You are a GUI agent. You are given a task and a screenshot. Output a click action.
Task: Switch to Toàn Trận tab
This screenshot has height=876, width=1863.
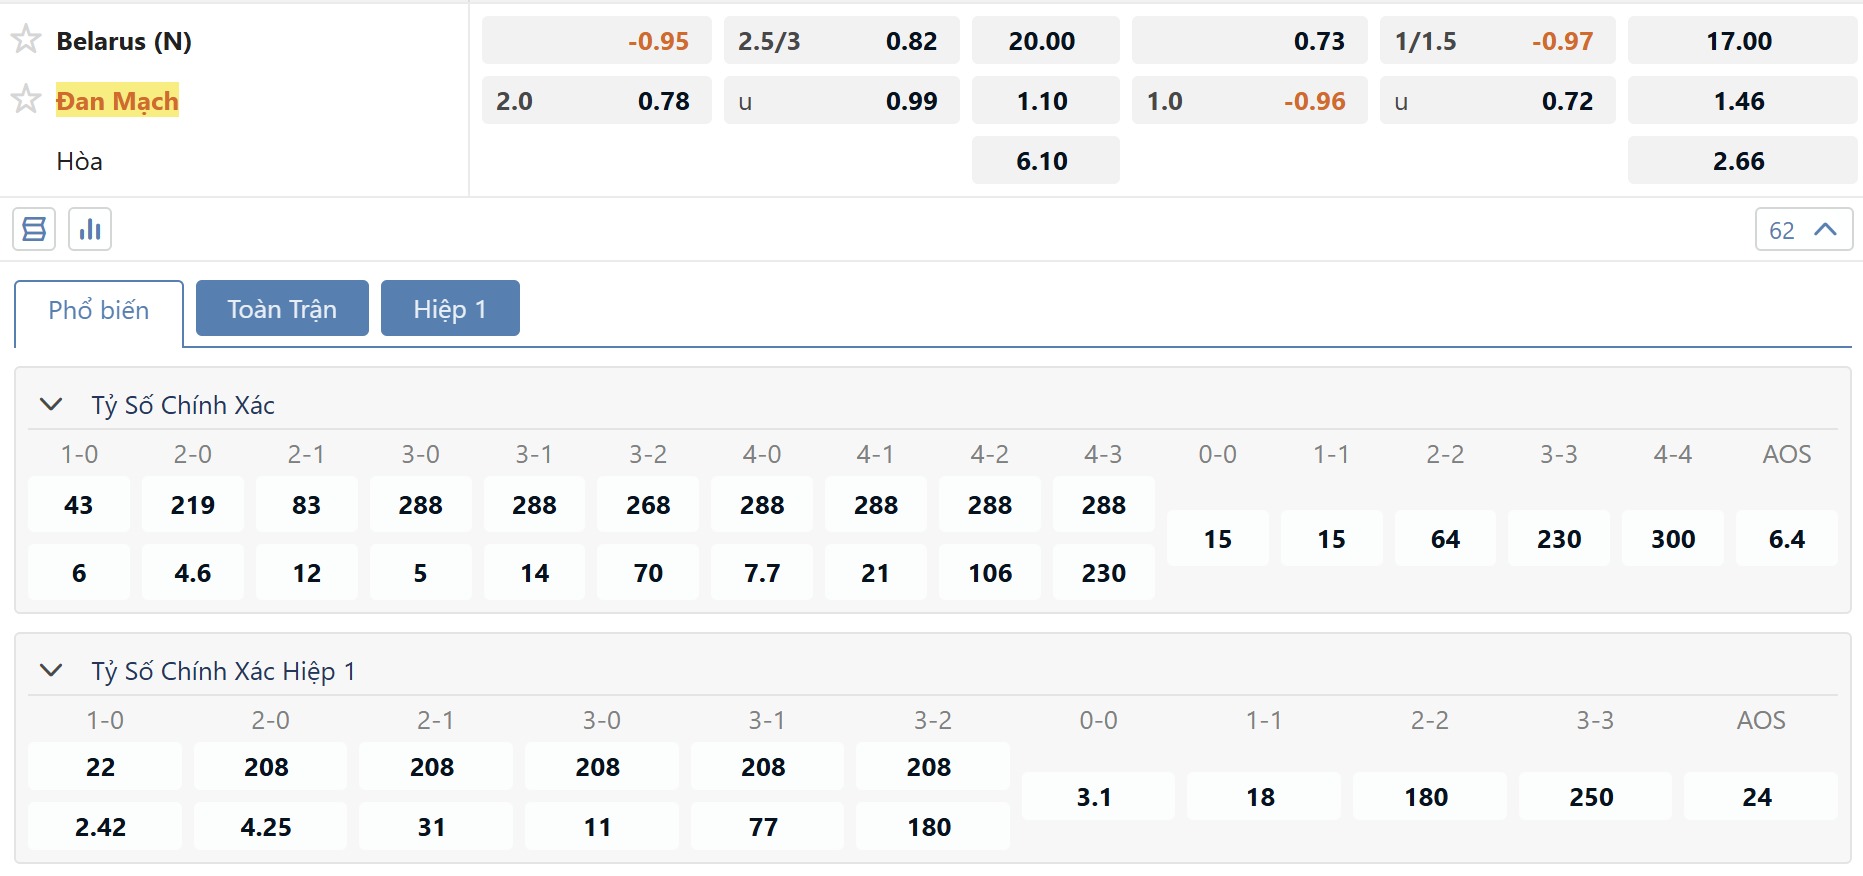282,309
